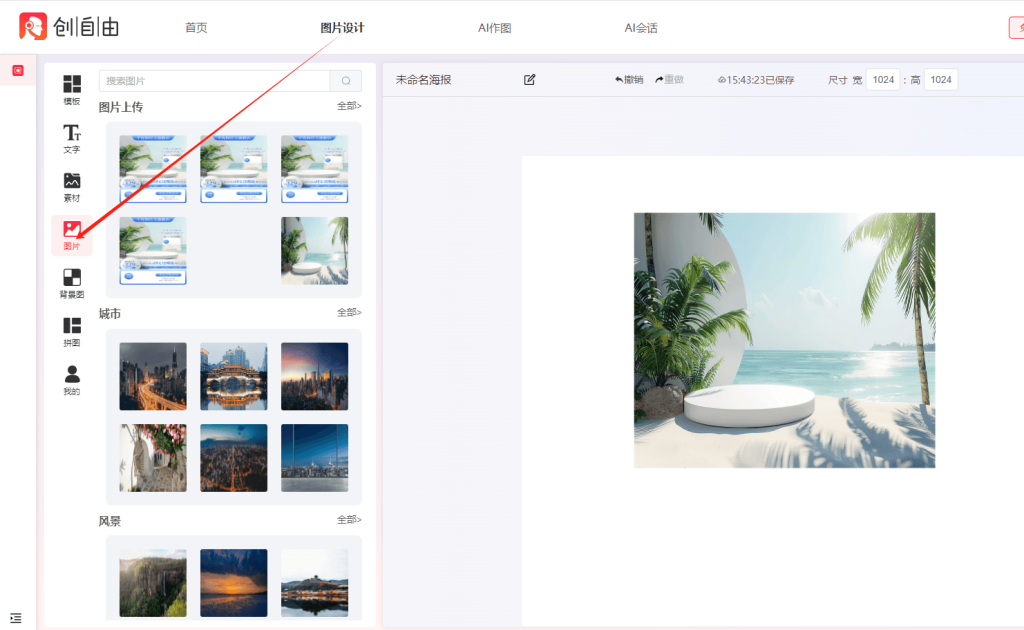
Task: Click the 重做 redo button
Action: [x=669, y=80]
